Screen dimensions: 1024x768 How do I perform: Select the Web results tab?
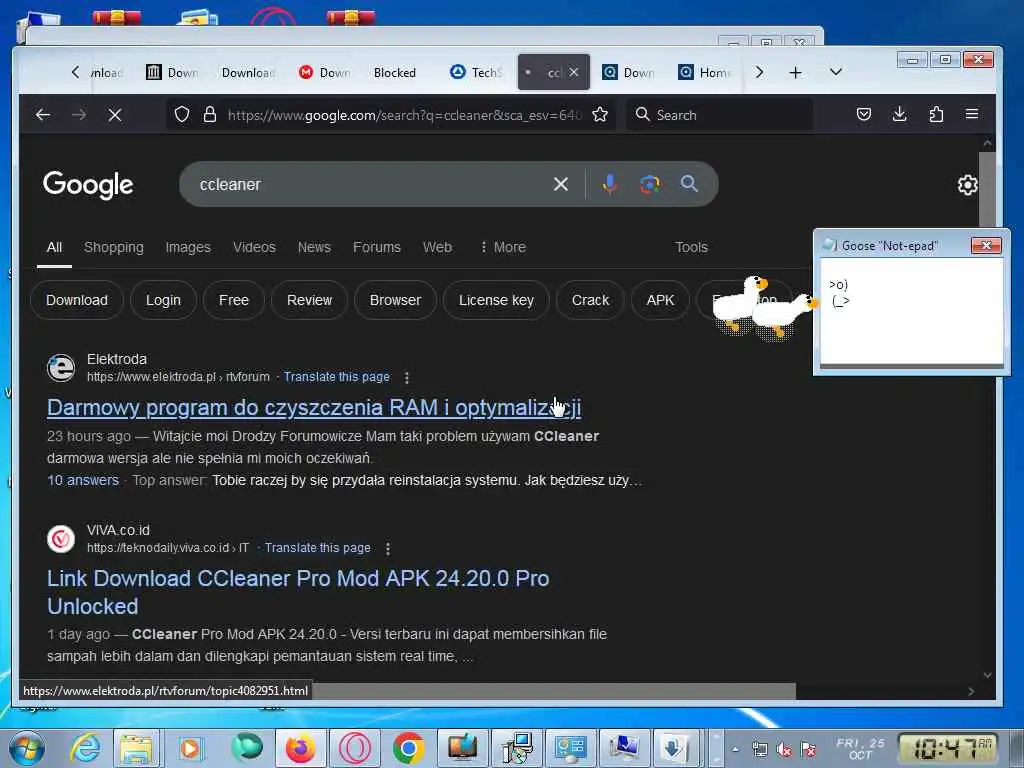437,247
